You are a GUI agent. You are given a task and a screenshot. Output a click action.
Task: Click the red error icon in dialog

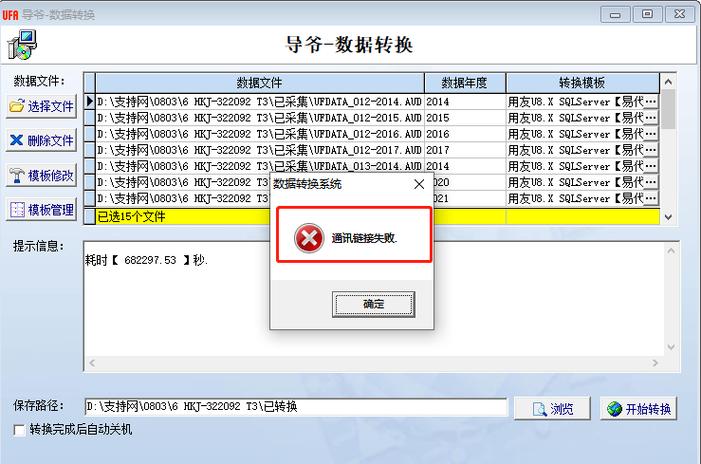[308, 238]
